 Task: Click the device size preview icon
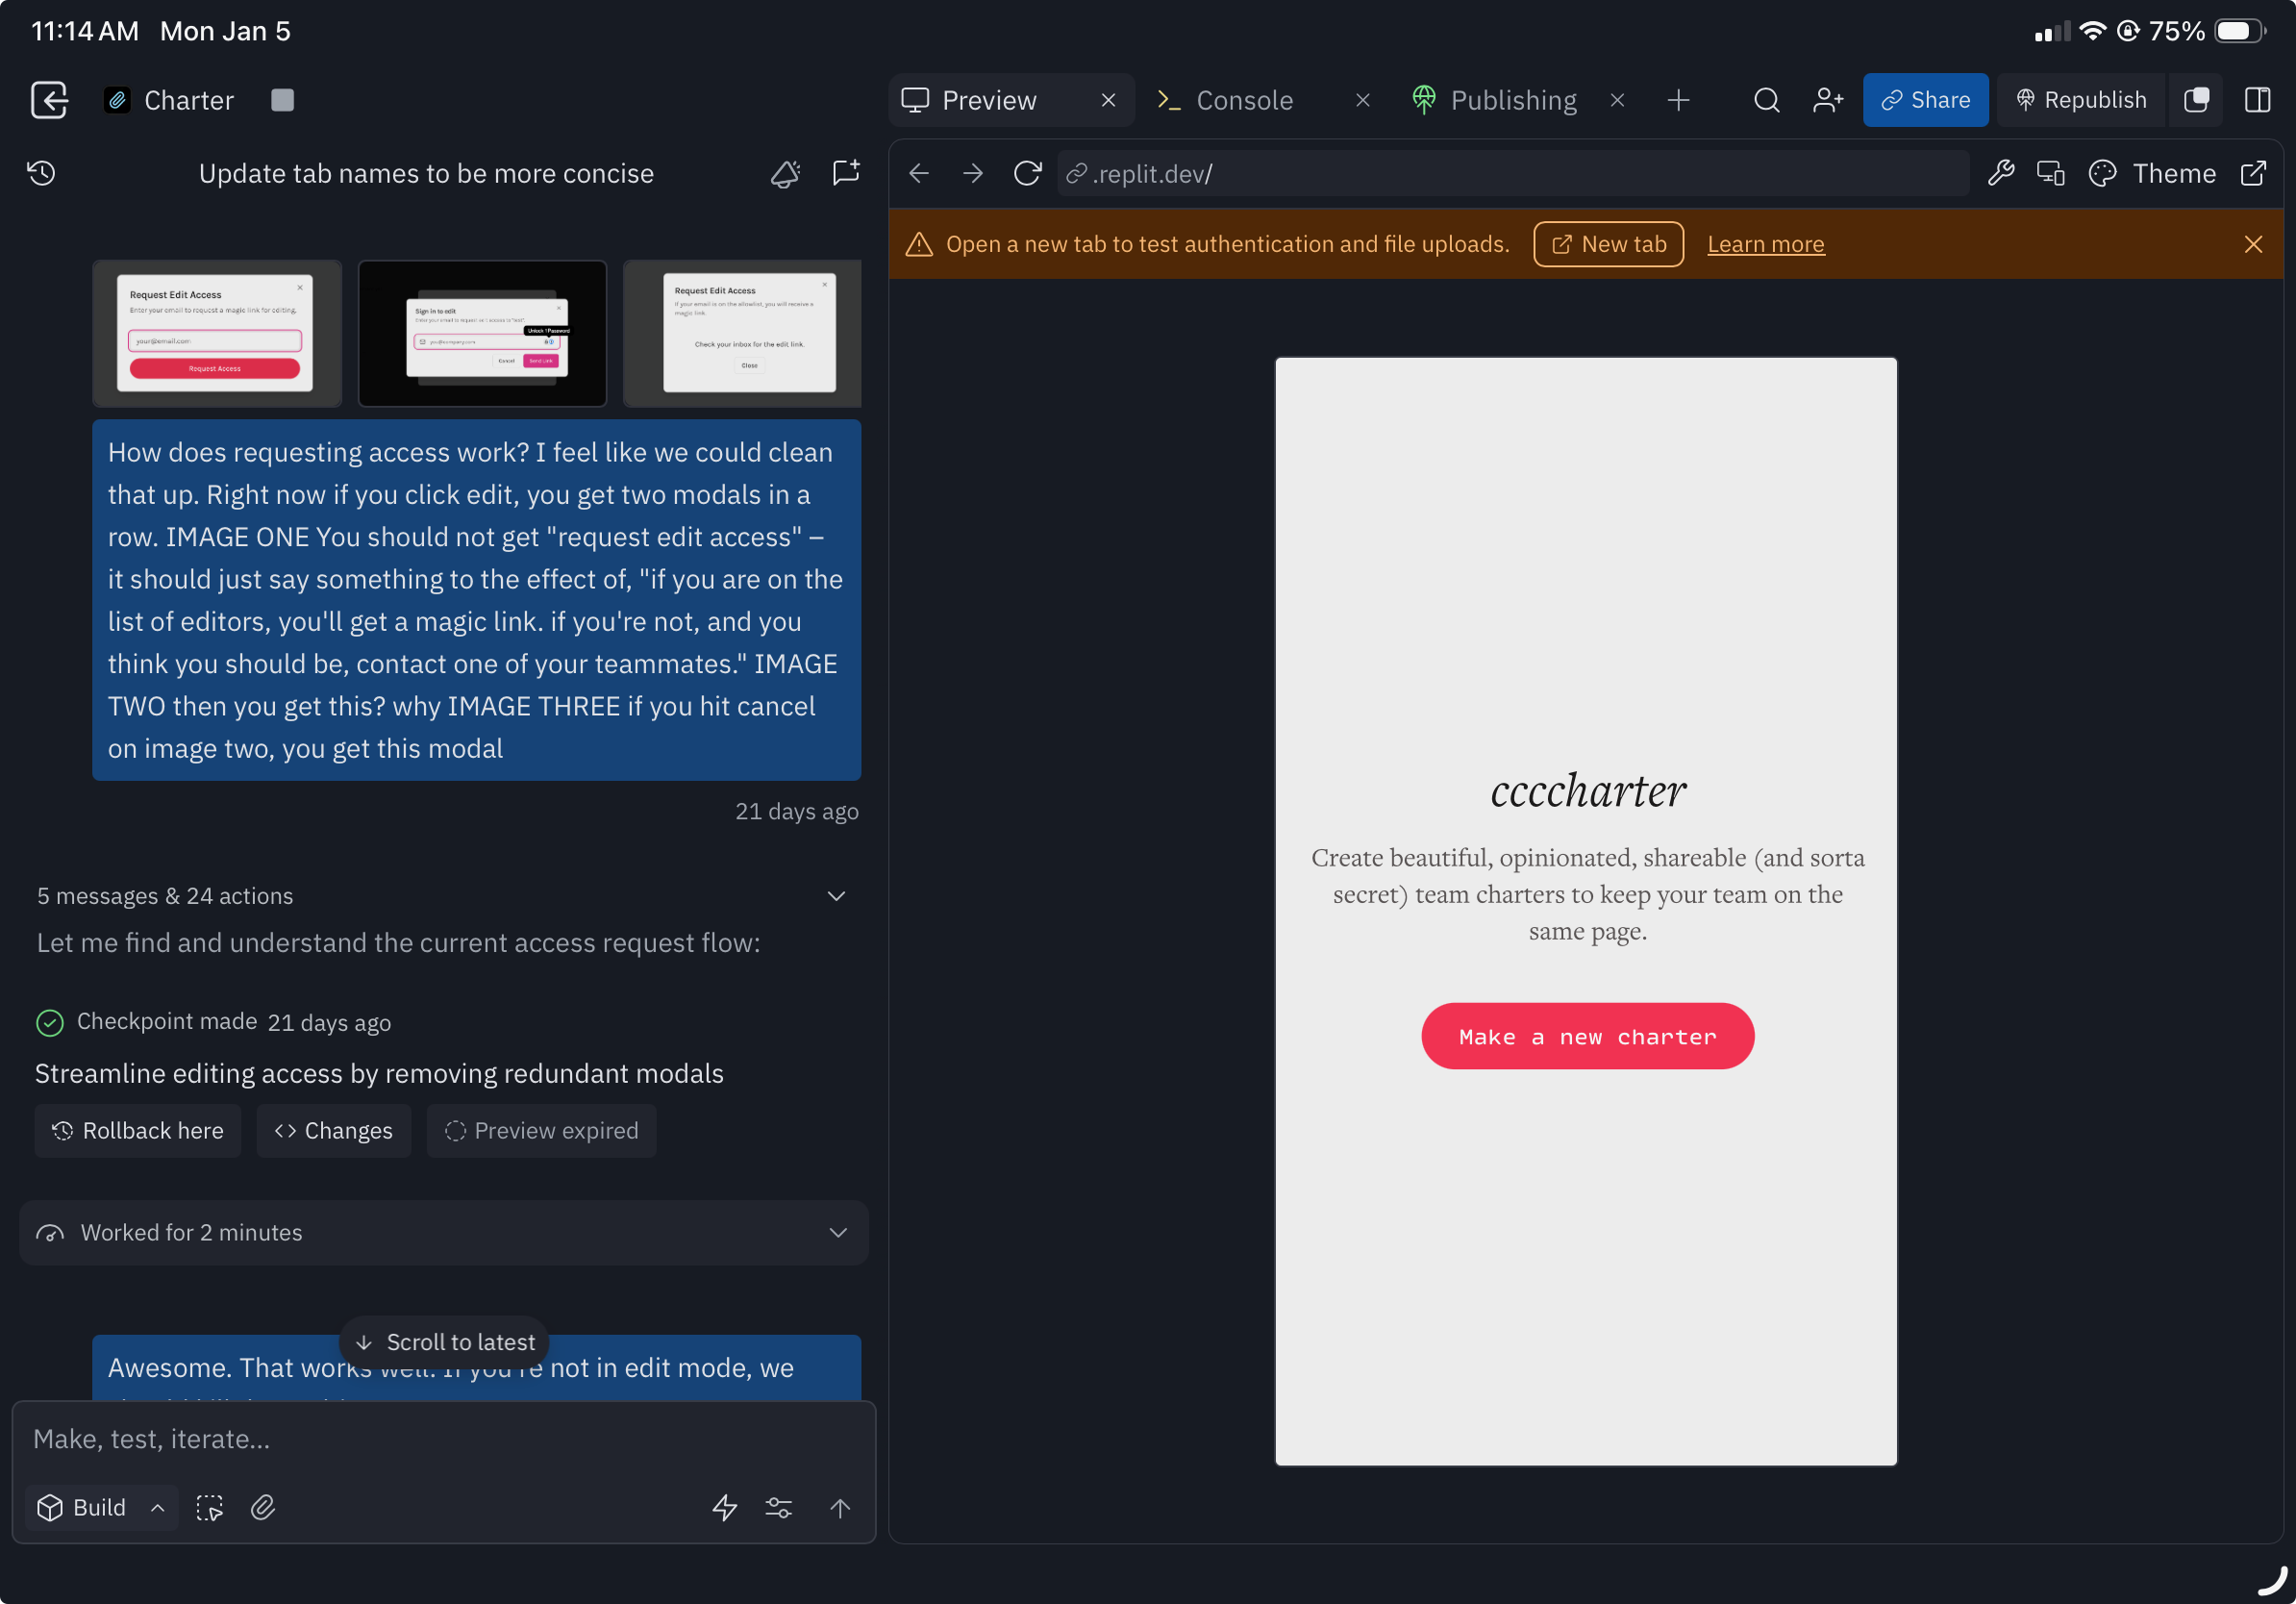(2051, 174)
